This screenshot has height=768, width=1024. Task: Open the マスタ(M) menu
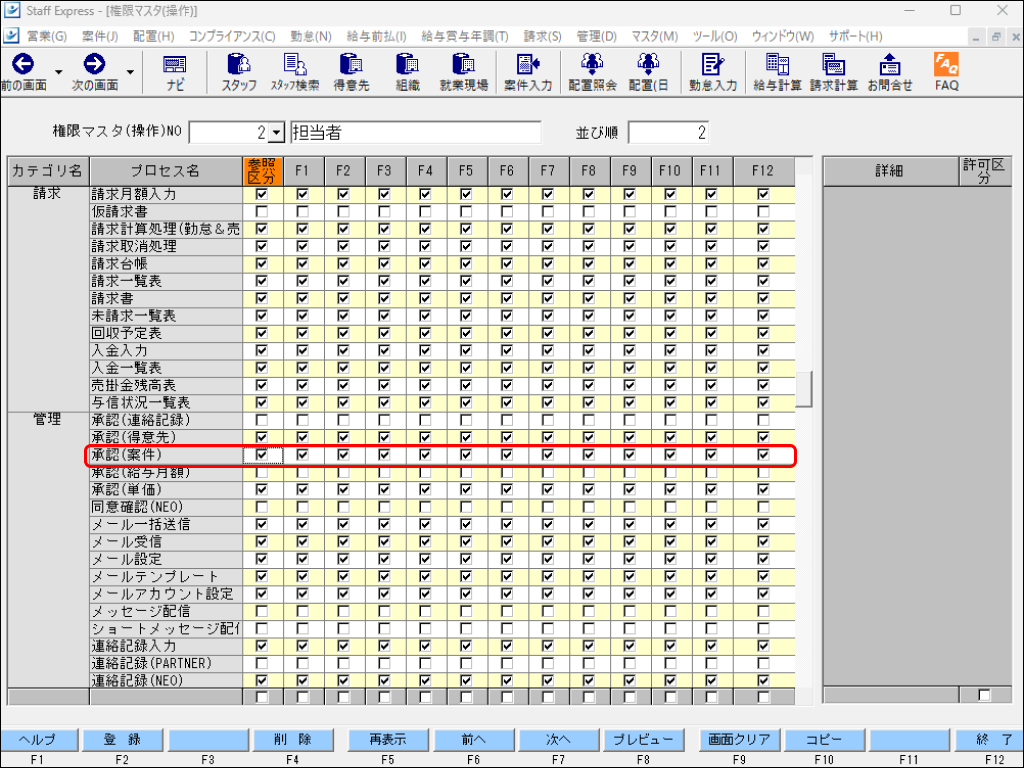pos(654,36)
